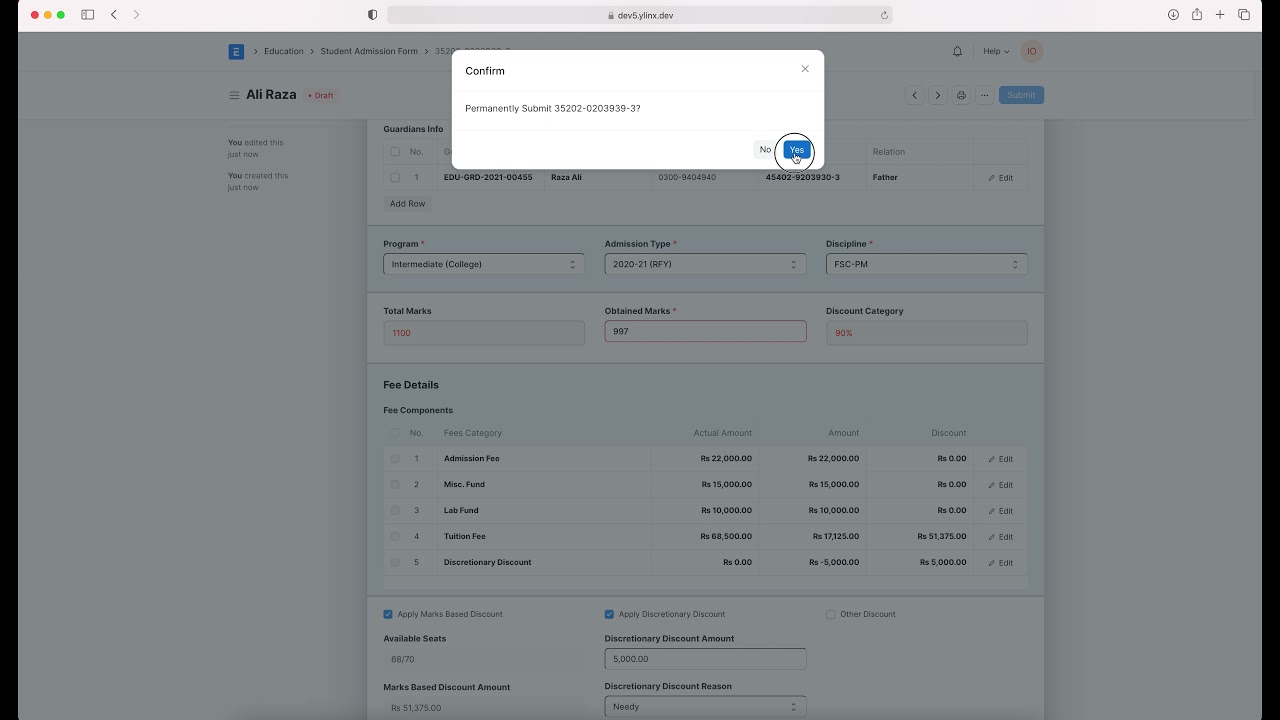
Task: Tick the checkbox of the Admission Fee row
Action: pos(395,459)
